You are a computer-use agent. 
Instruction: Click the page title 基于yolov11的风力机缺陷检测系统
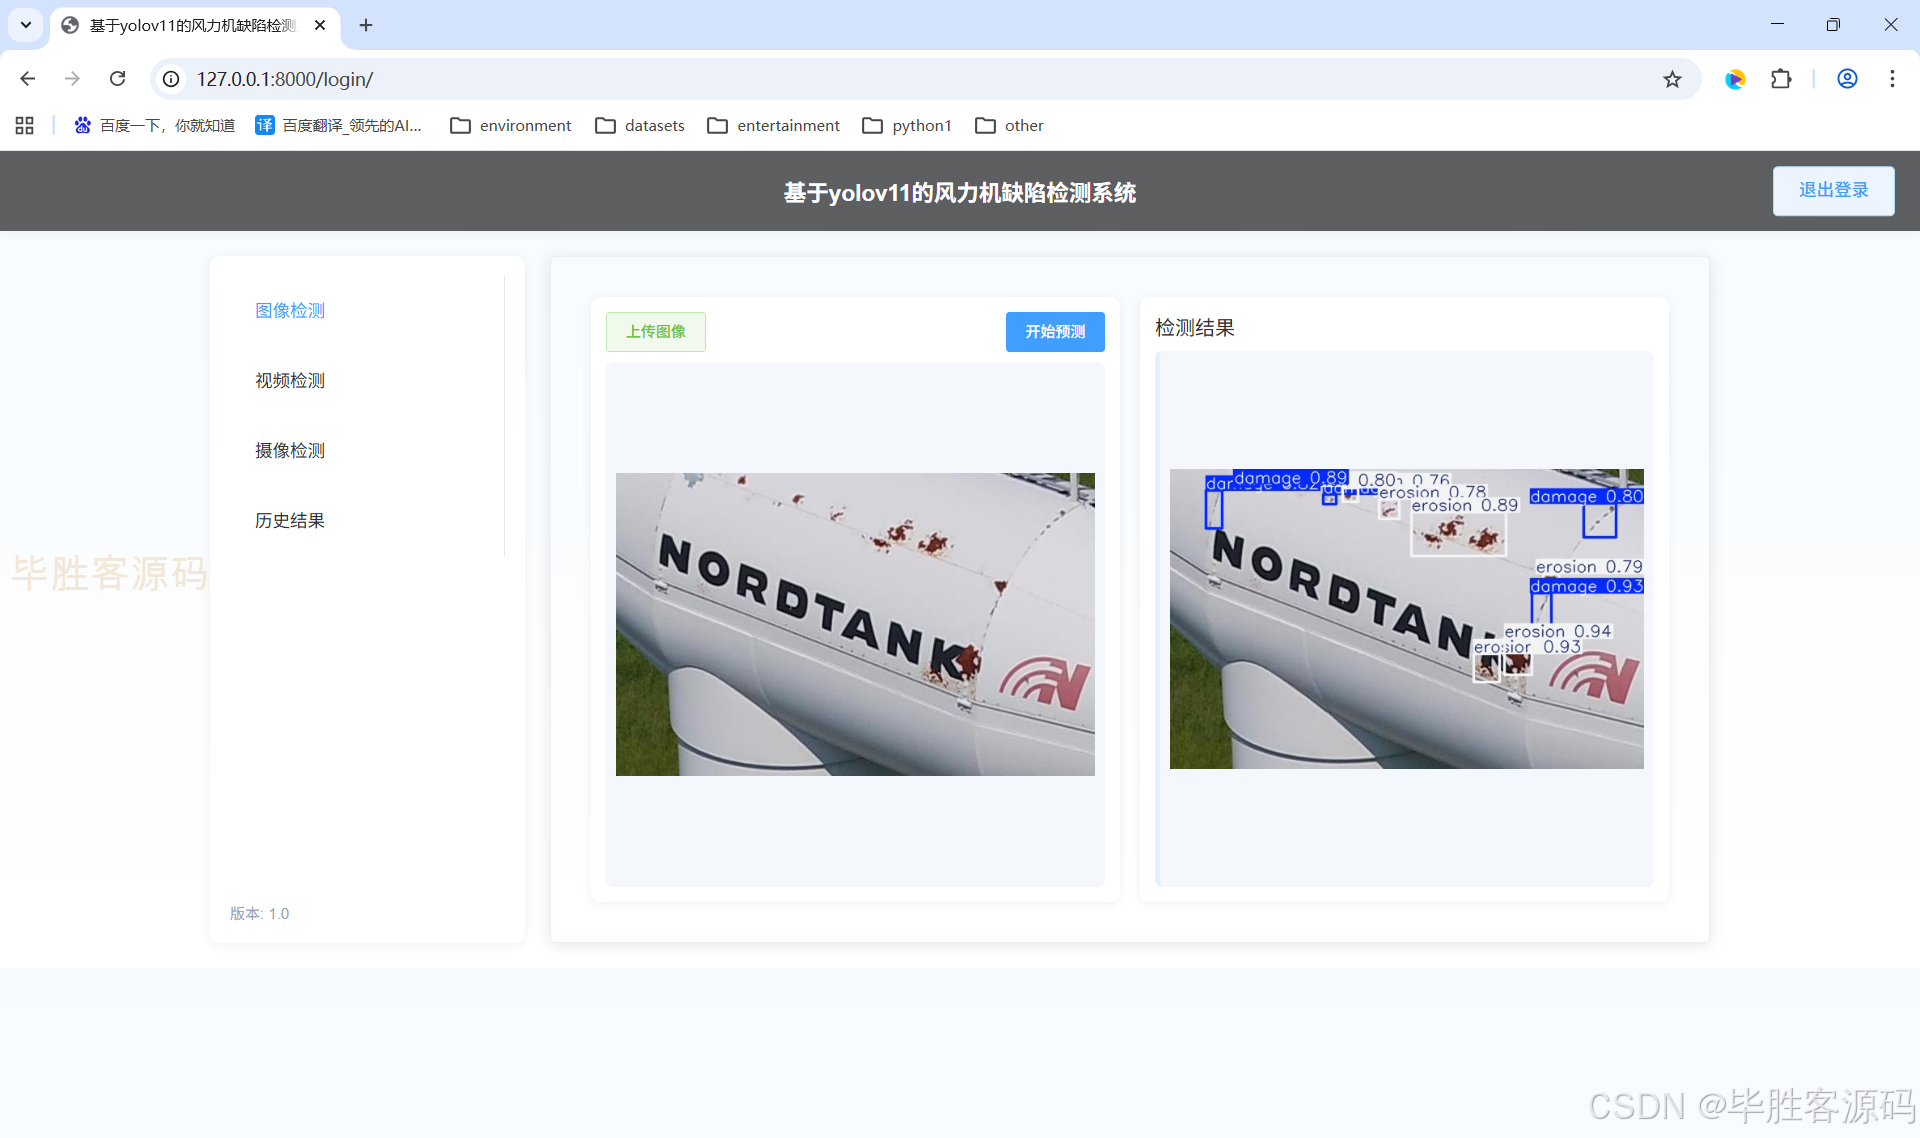tap(960, 192)
